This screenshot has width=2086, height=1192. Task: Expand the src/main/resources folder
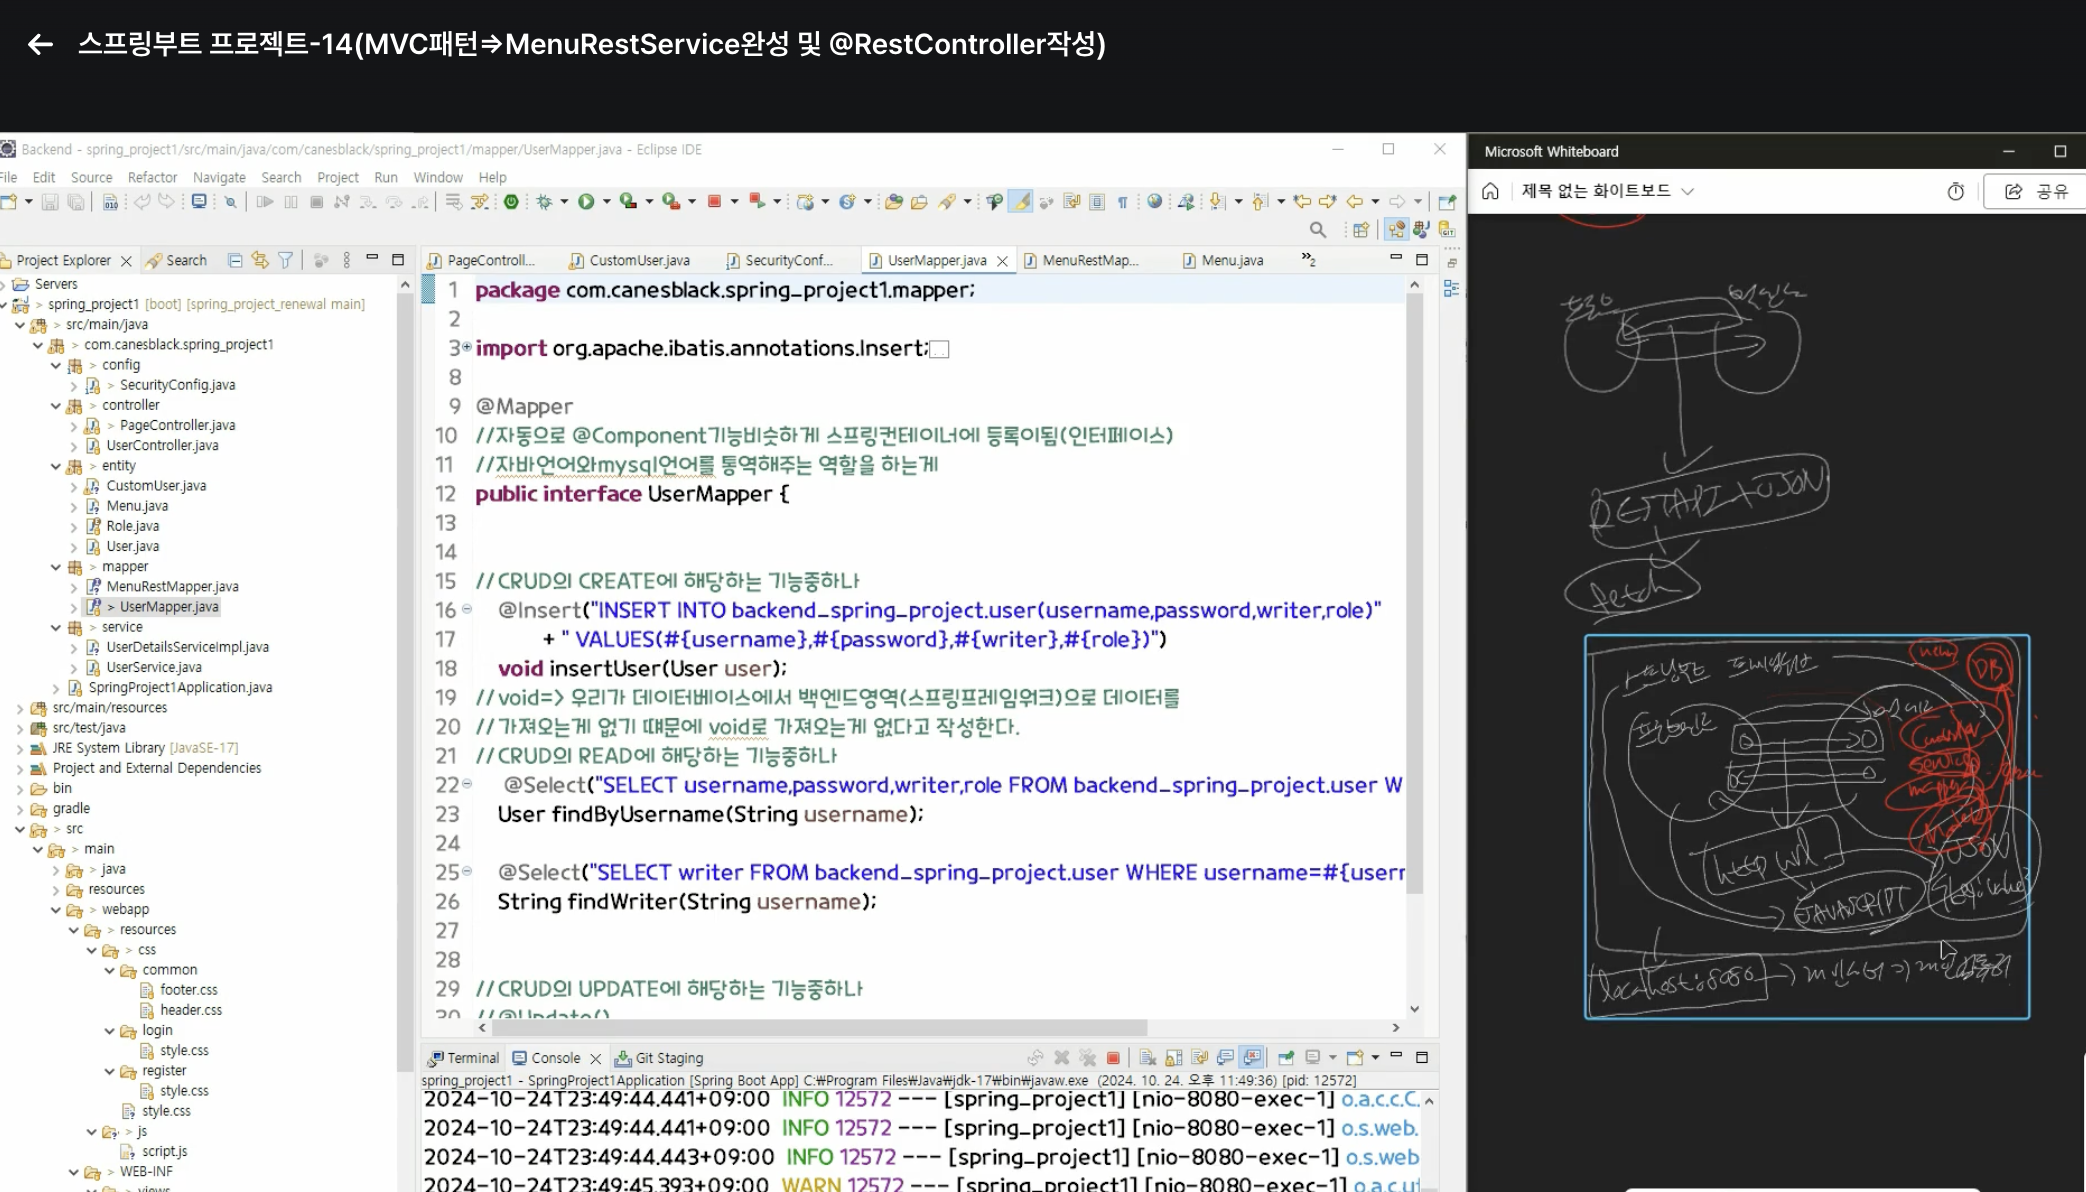[20, 708]
